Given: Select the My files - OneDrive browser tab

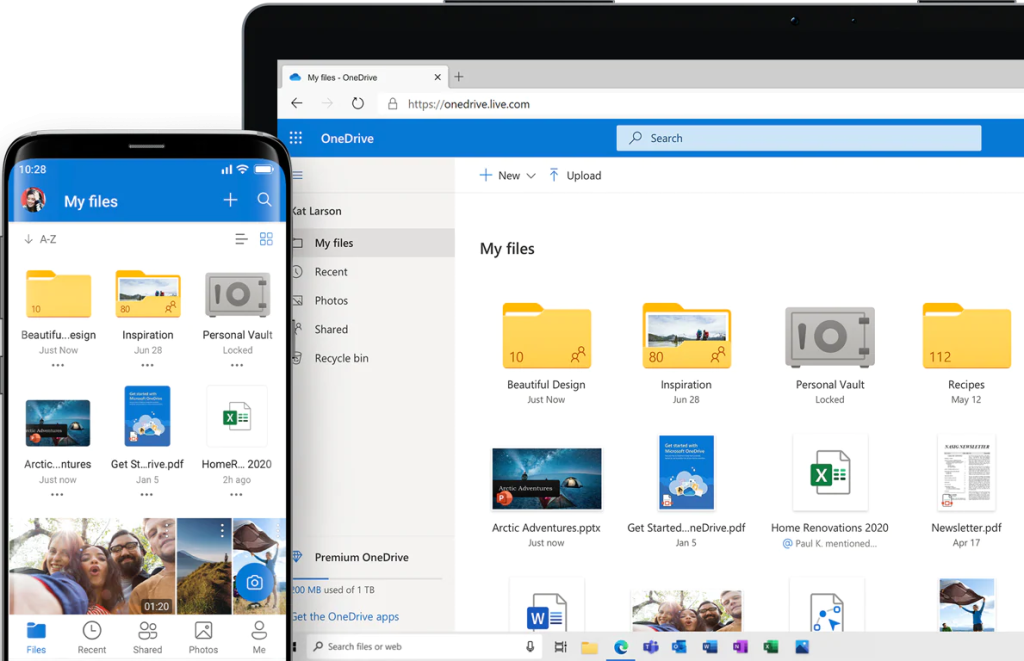Looking at the screenshot, I should [365, 77].
